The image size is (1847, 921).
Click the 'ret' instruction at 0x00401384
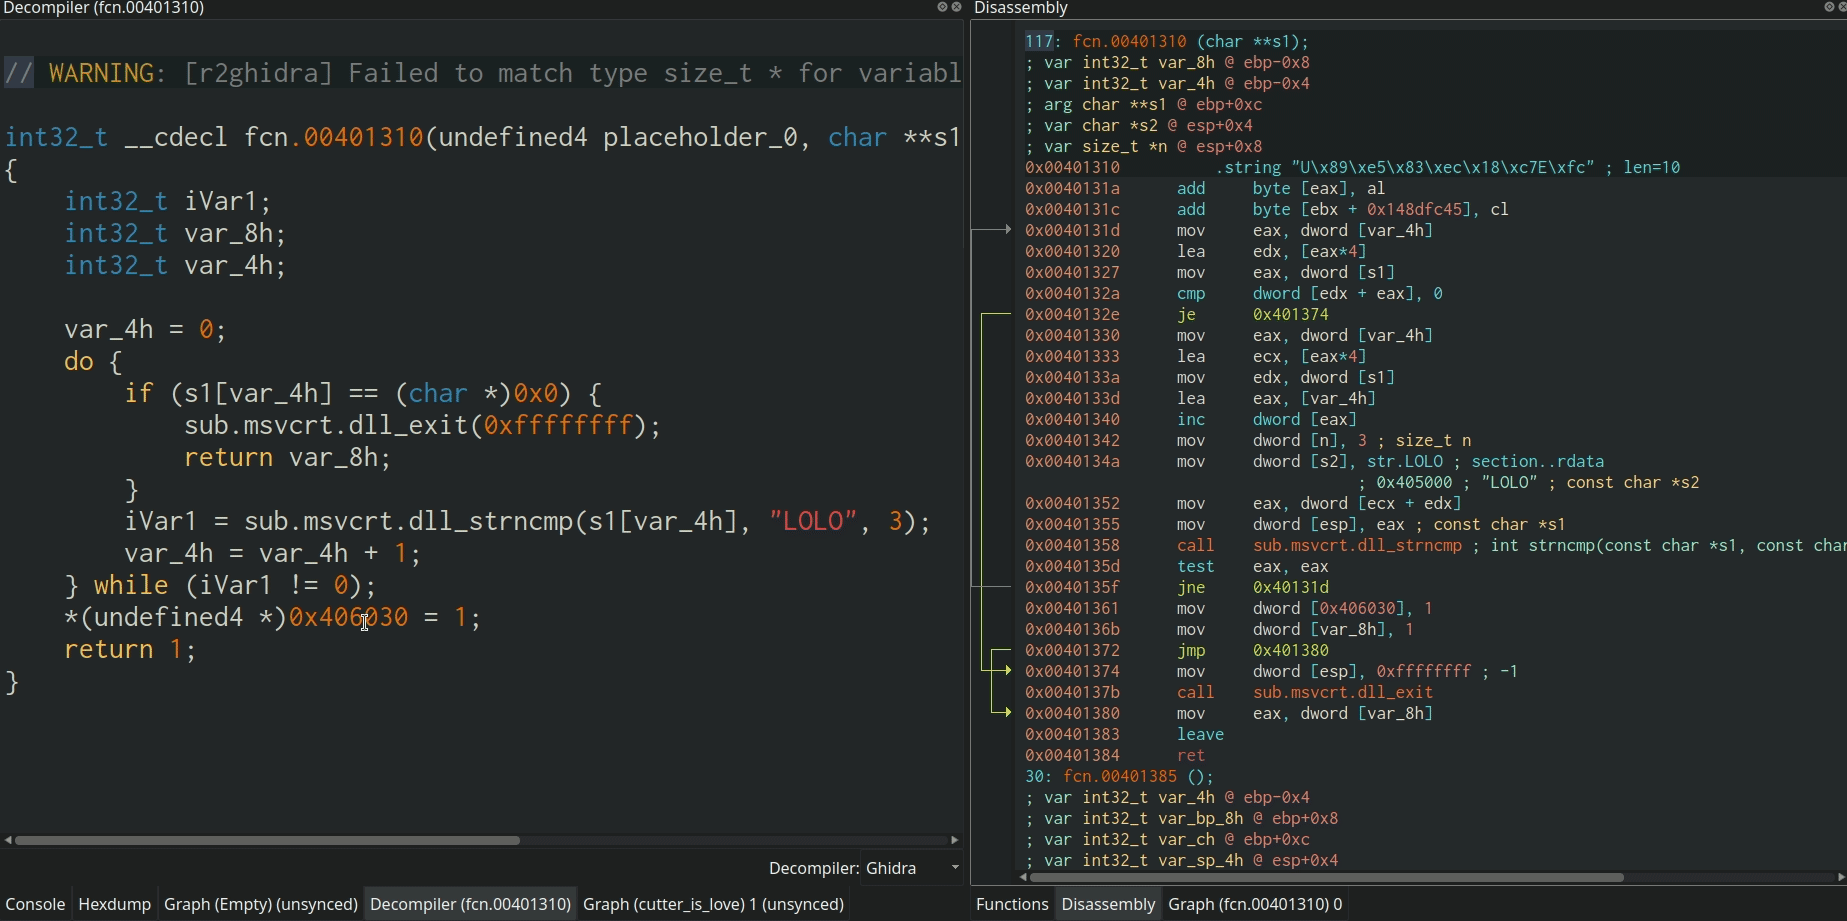(1190, 755)
